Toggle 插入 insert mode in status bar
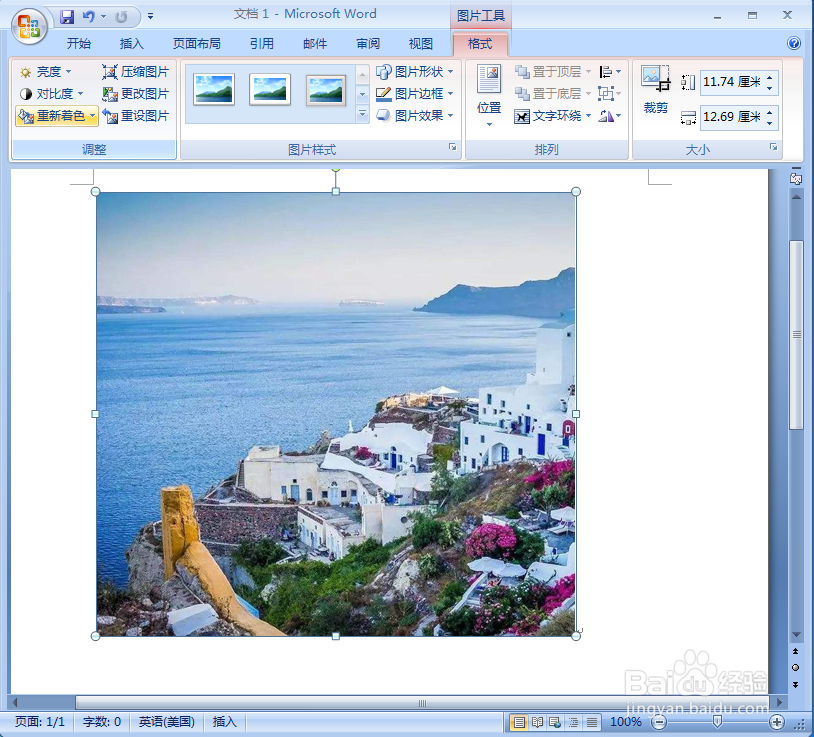 pos(224,722)
